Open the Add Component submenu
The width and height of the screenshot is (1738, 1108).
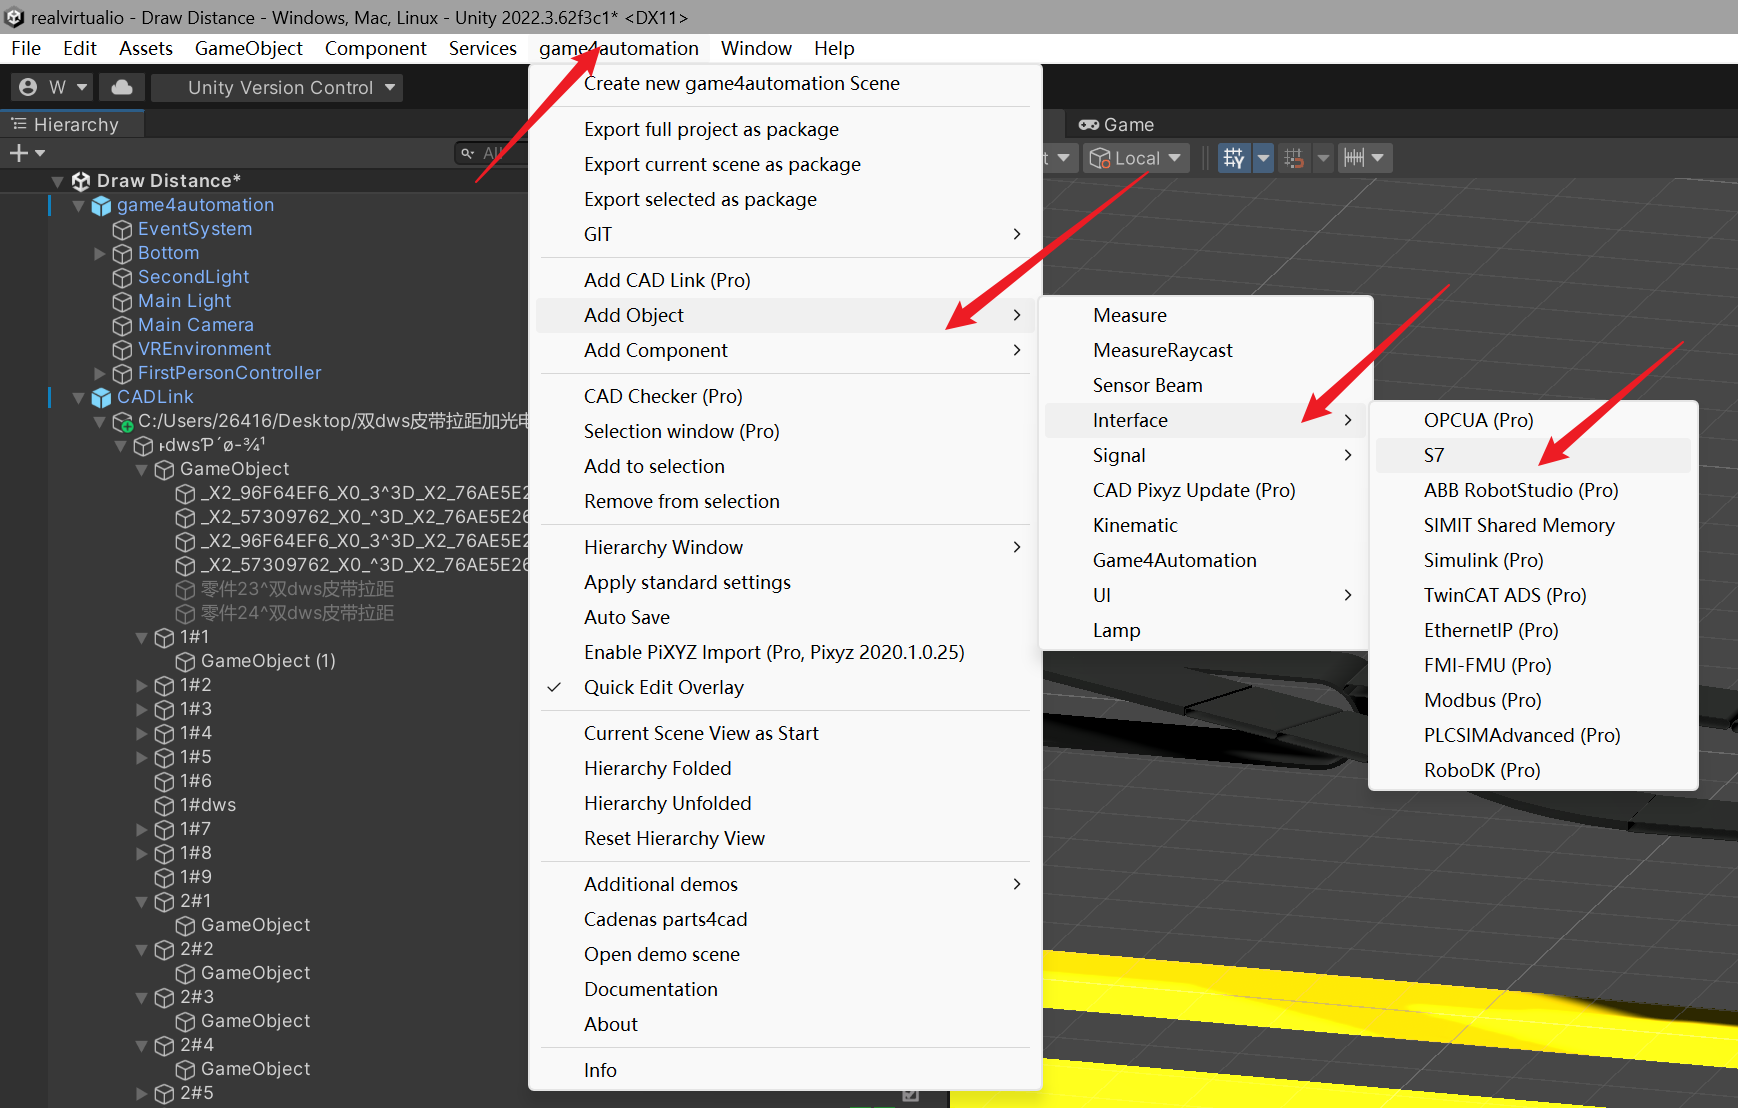785,350
